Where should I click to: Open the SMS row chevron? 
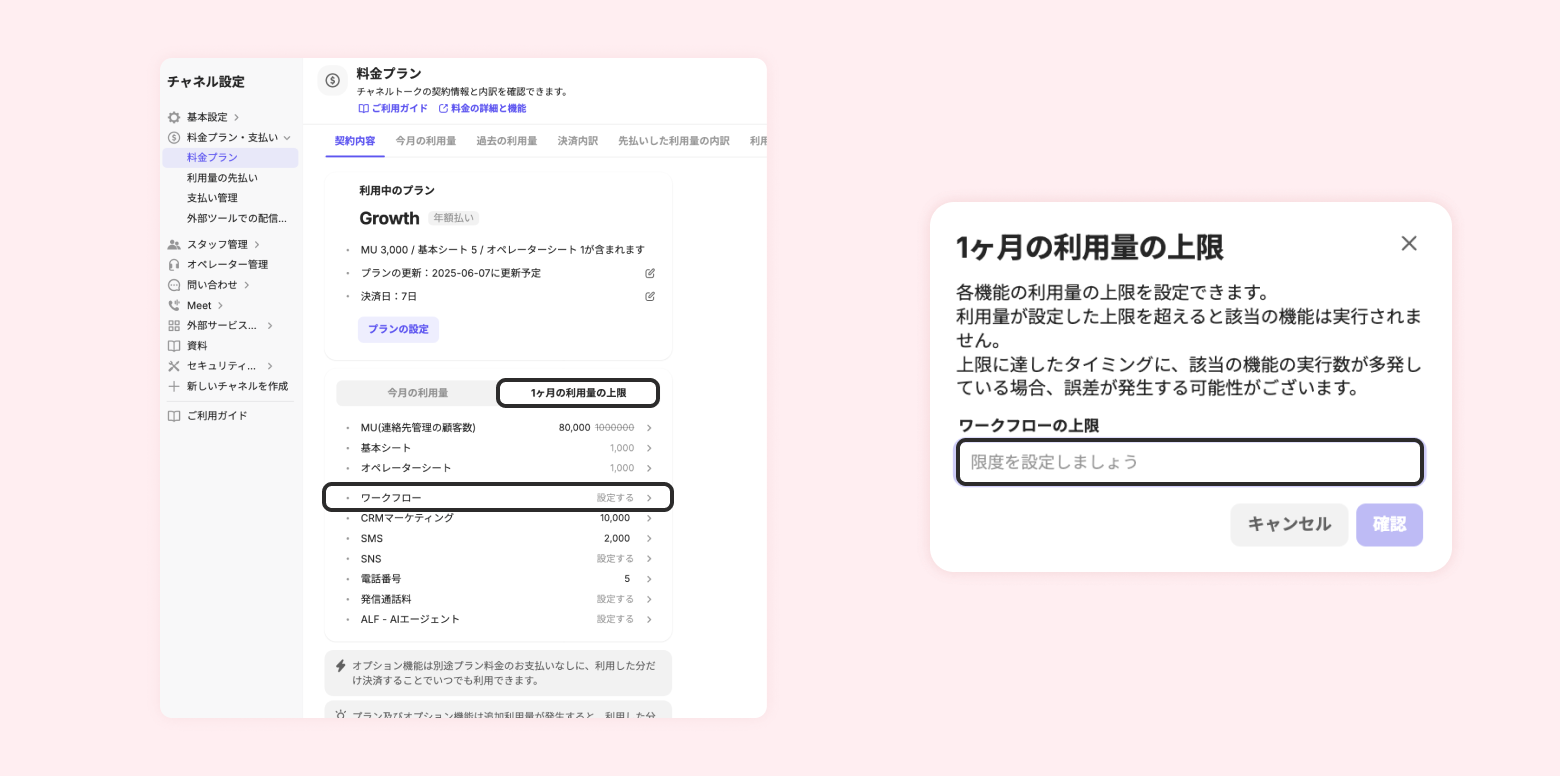click(x=649, y=538)
